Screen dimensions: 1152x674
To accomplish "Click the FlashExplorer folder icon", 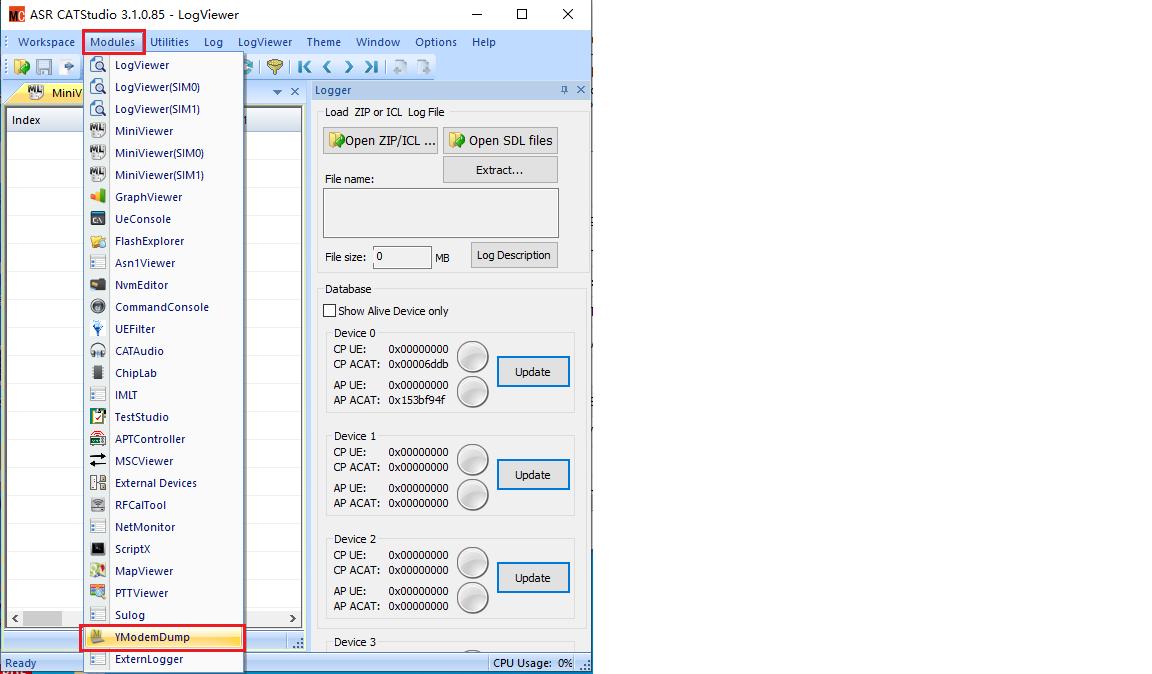I will click(x=98, y=241).
